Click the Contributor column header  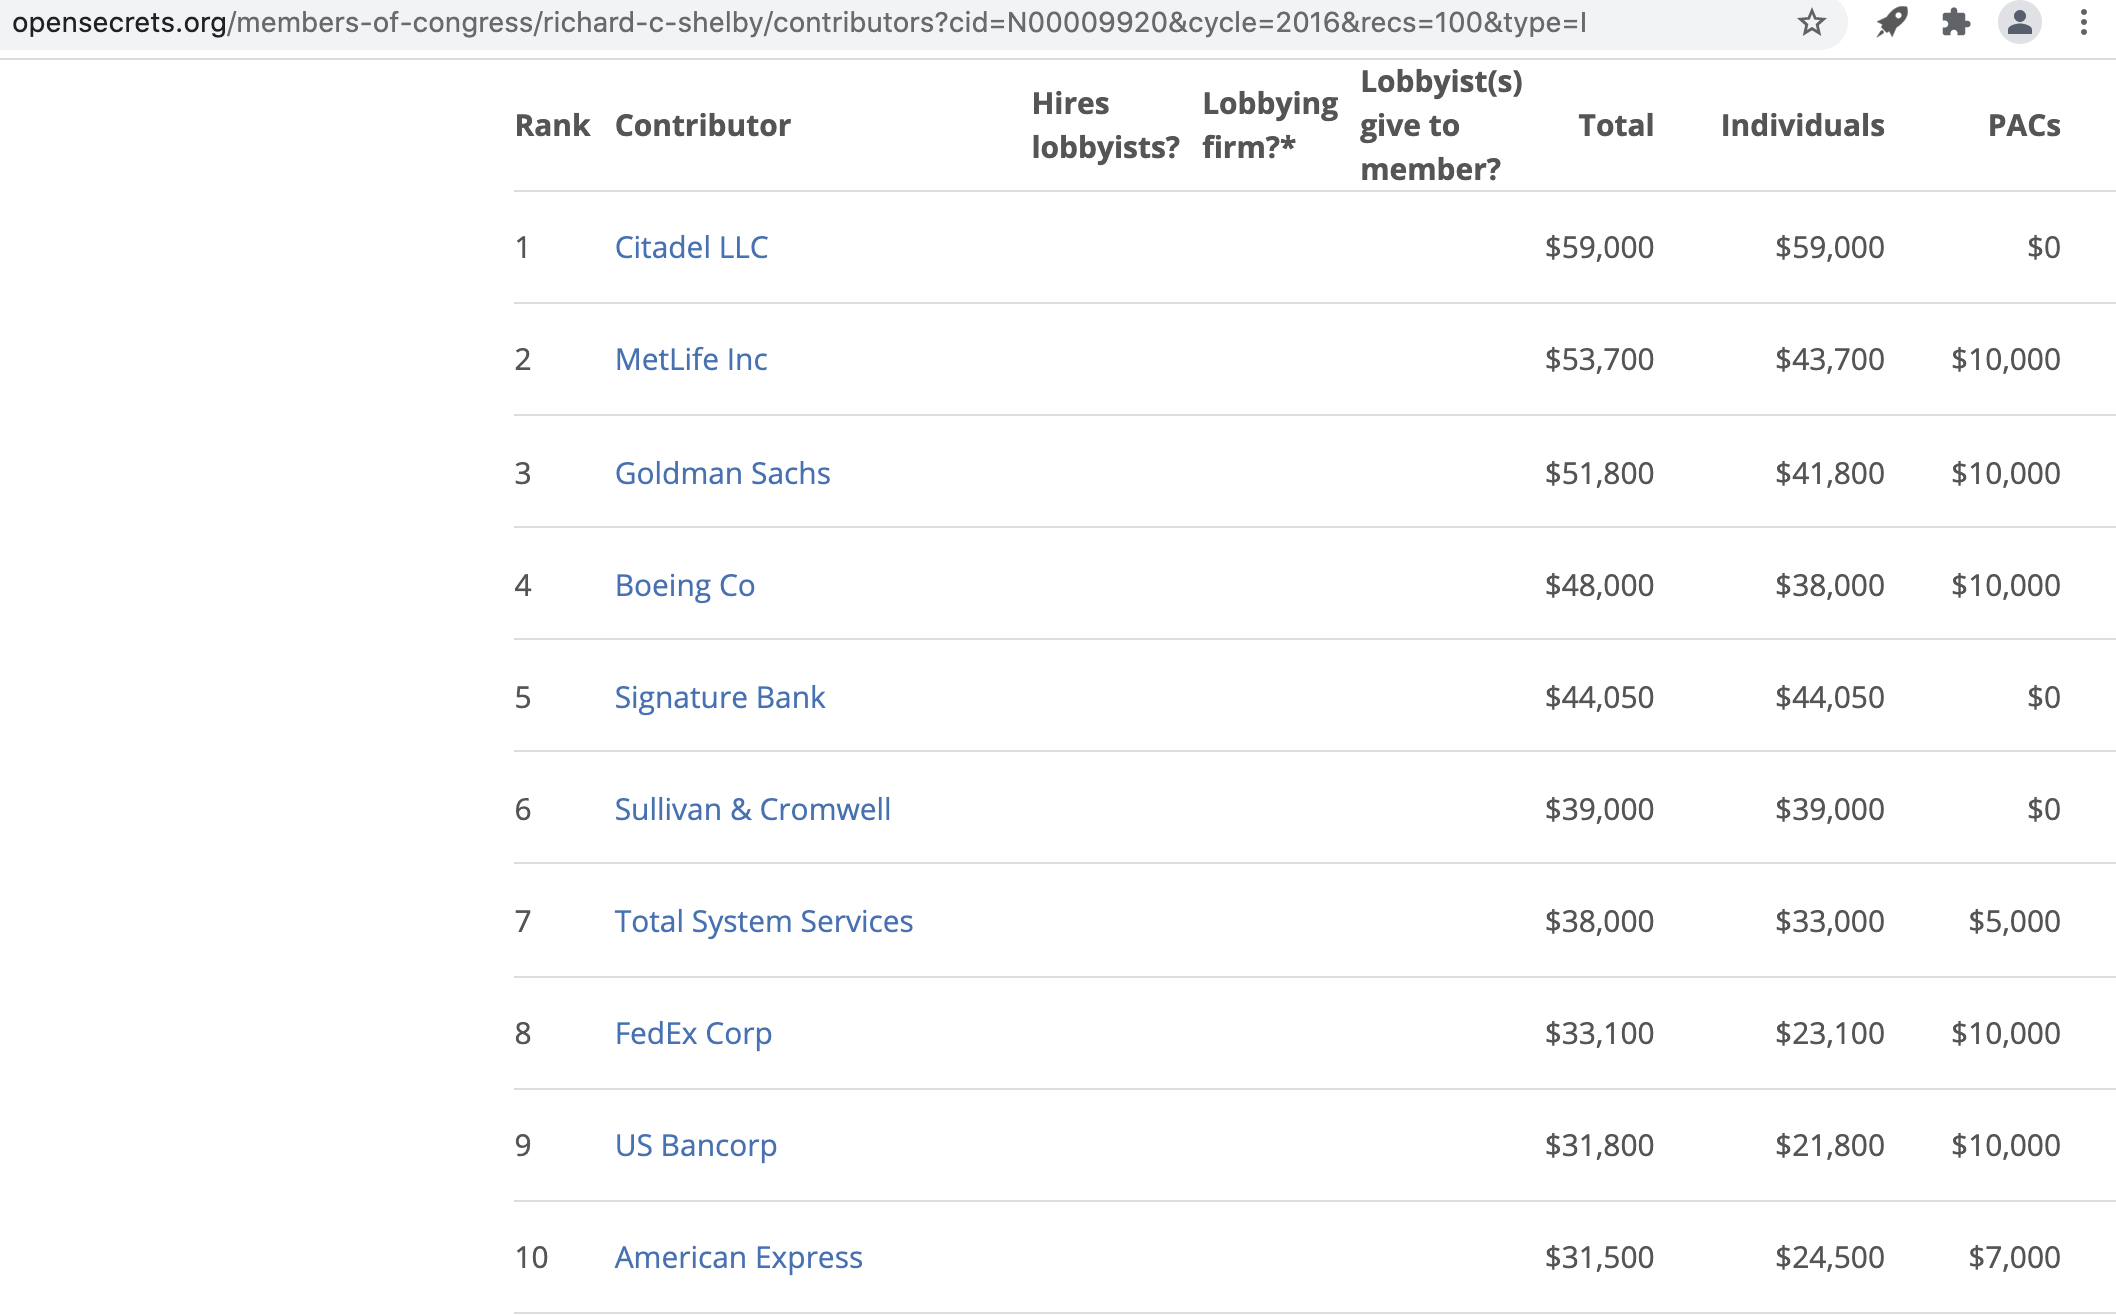click(703, 125)
